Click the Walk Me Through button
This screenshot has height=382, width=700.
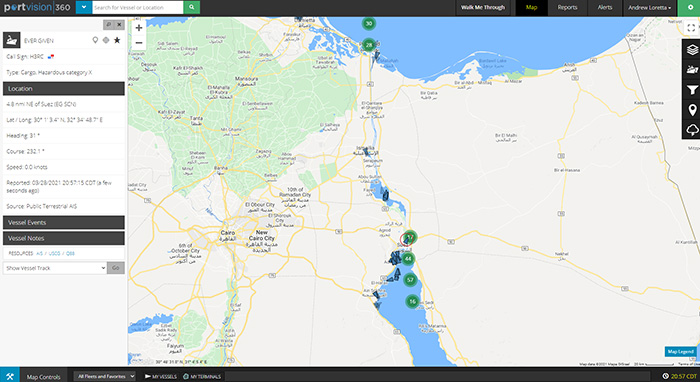[483, 8]
